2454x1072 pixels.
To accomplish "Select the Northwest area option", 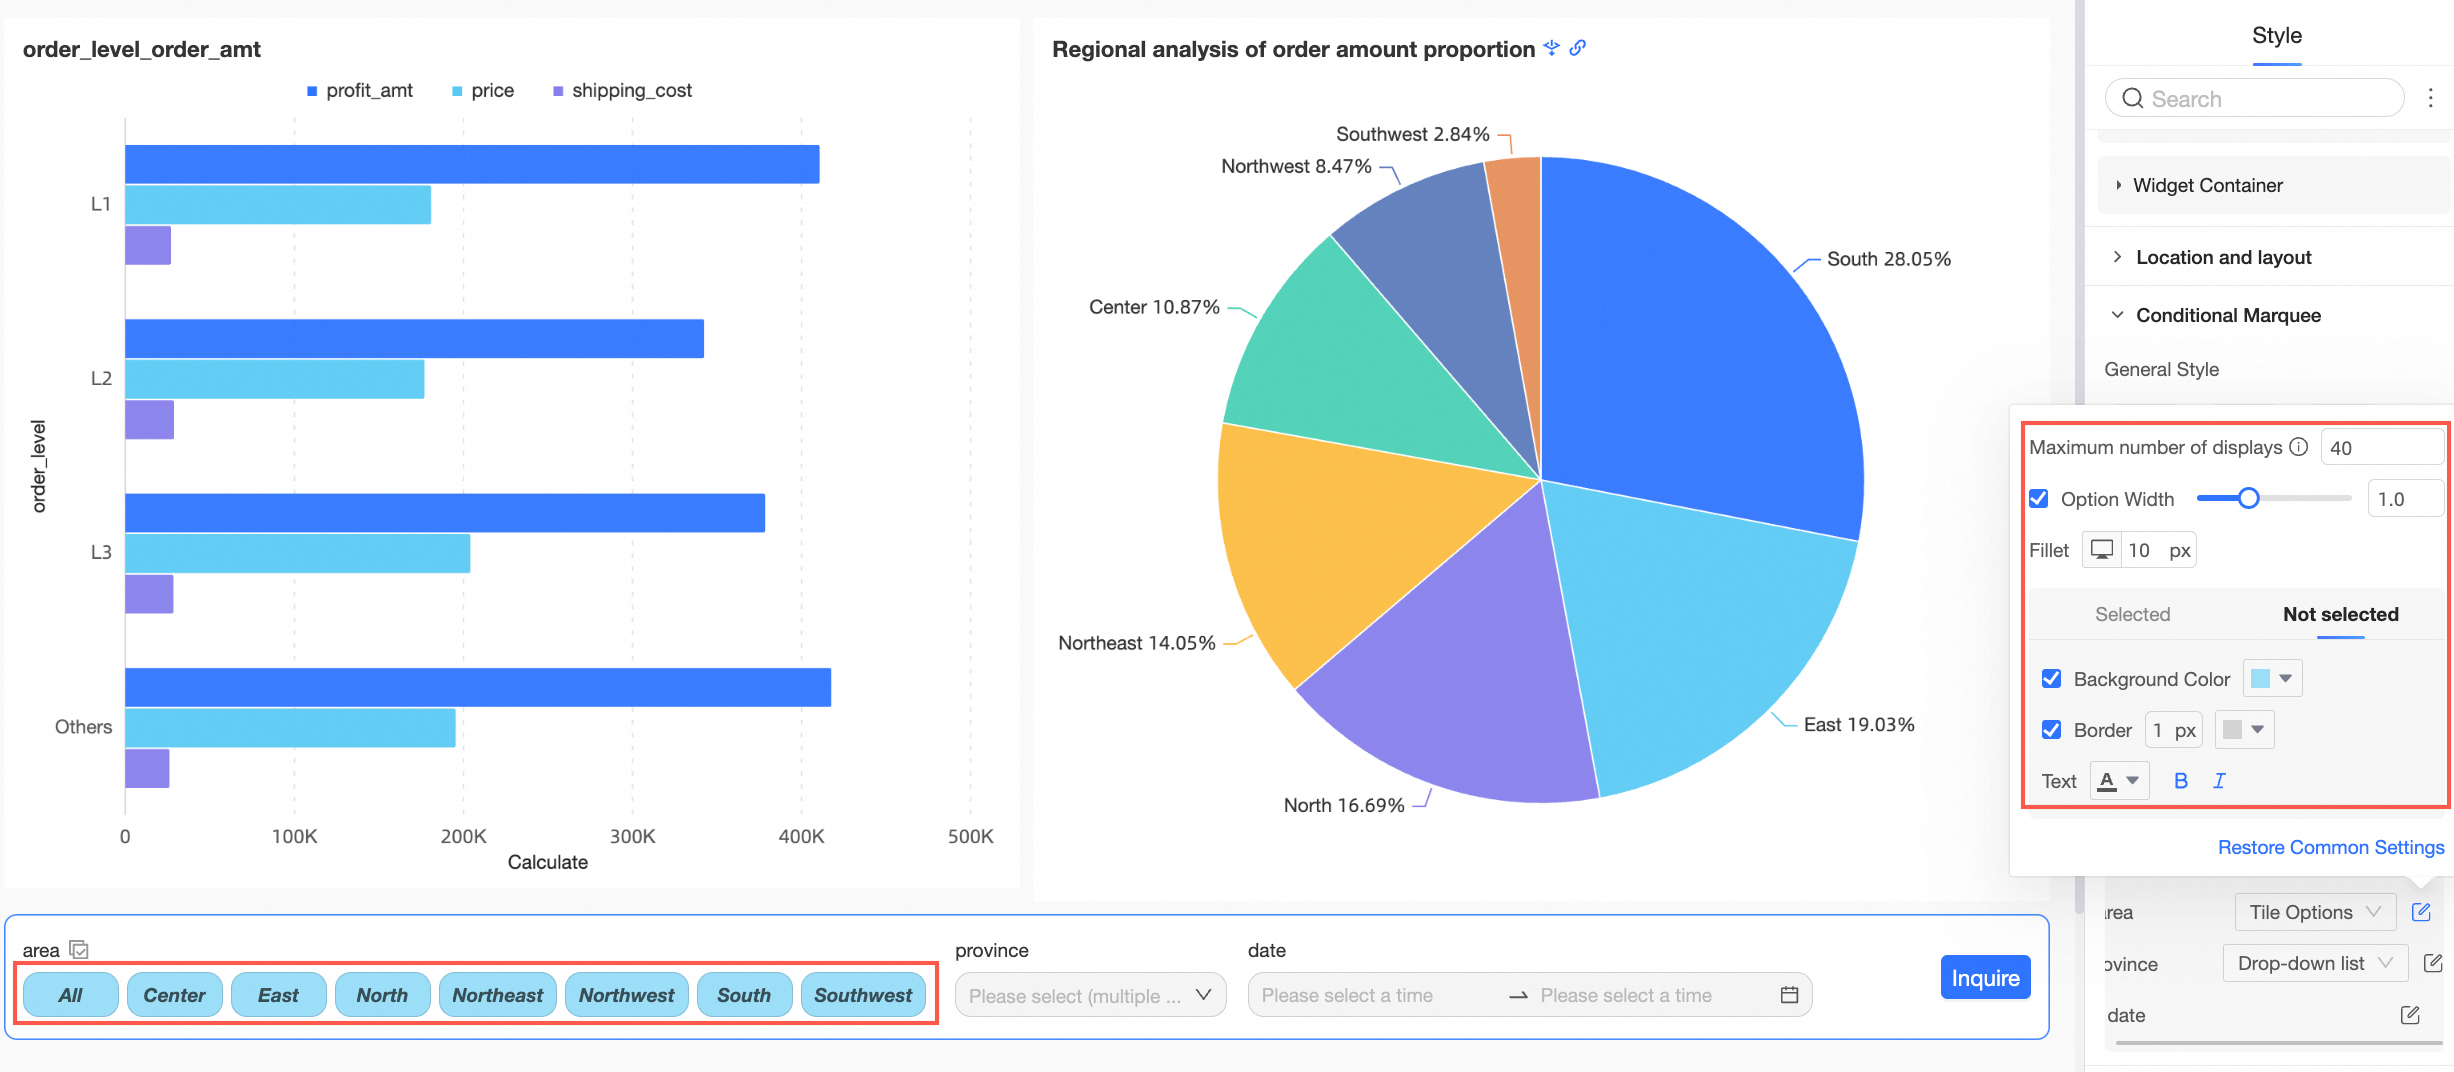I will (626, 995).
